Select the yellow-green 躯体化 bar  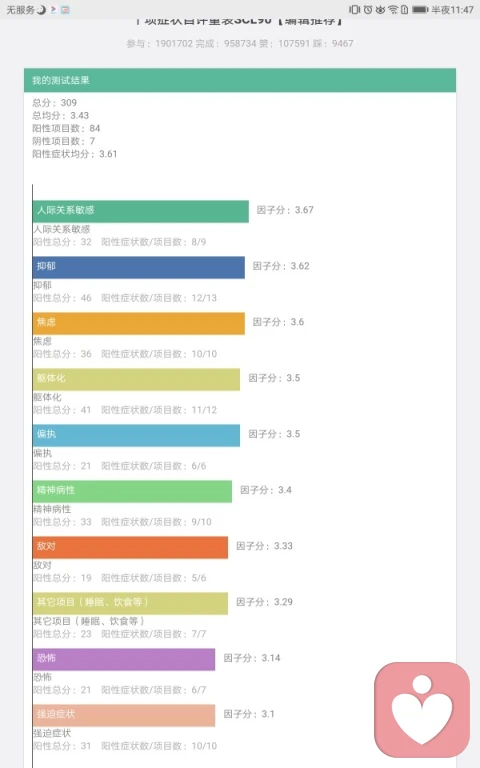pos(136,379)
